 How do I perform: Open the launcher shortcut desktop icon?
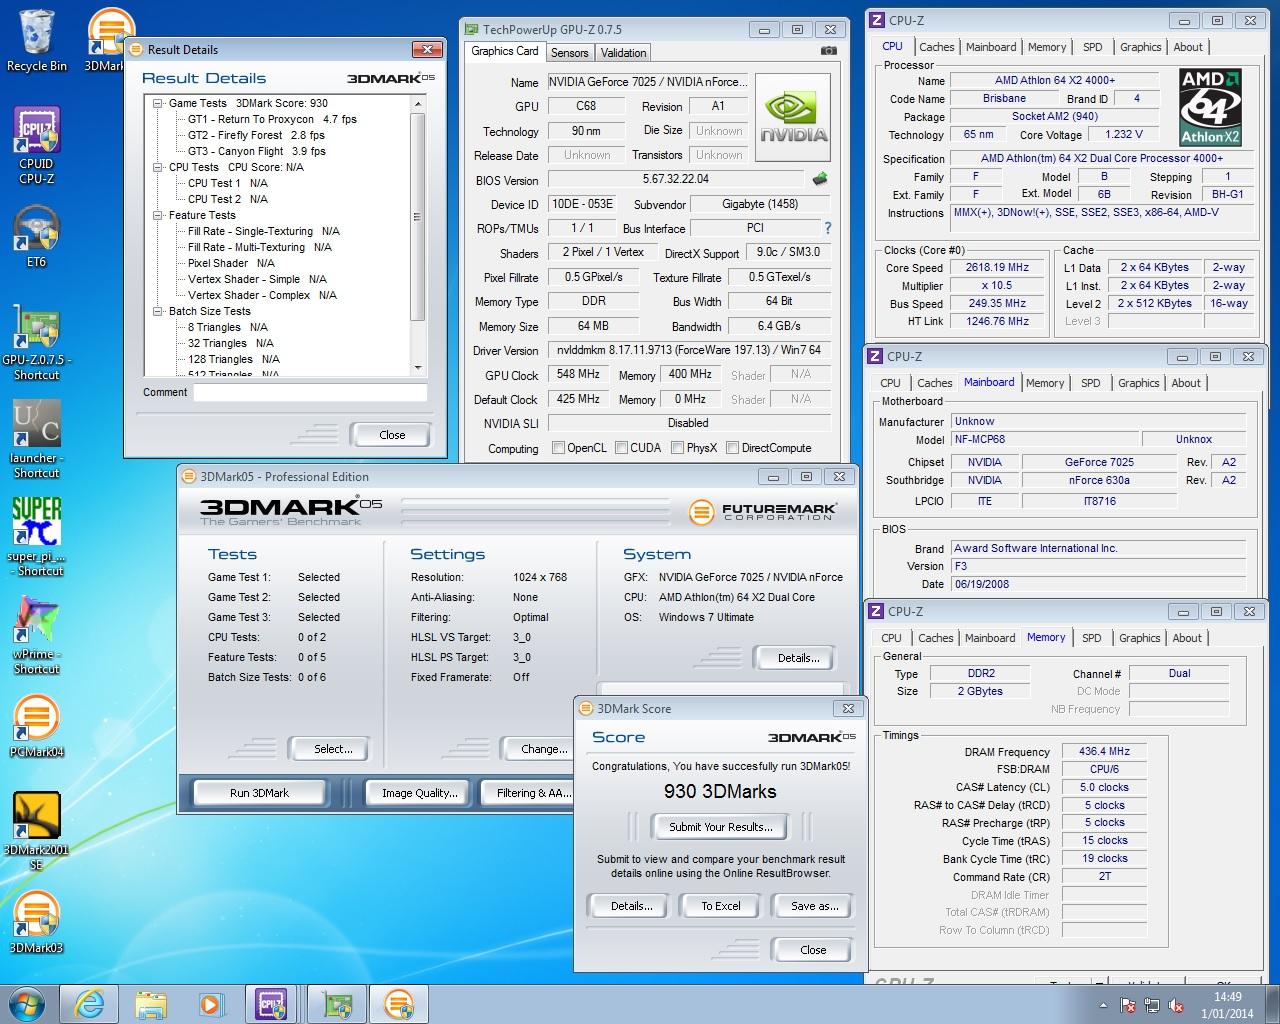pyautogui.click(x=37, y=440)
